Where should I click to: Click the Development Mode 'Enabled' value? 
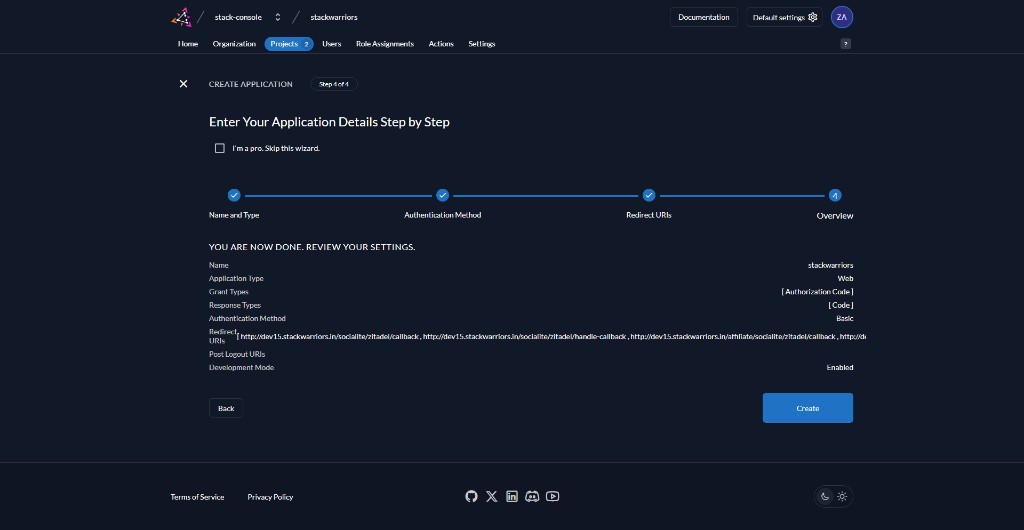pyautogui.click(x=840, y=367)
